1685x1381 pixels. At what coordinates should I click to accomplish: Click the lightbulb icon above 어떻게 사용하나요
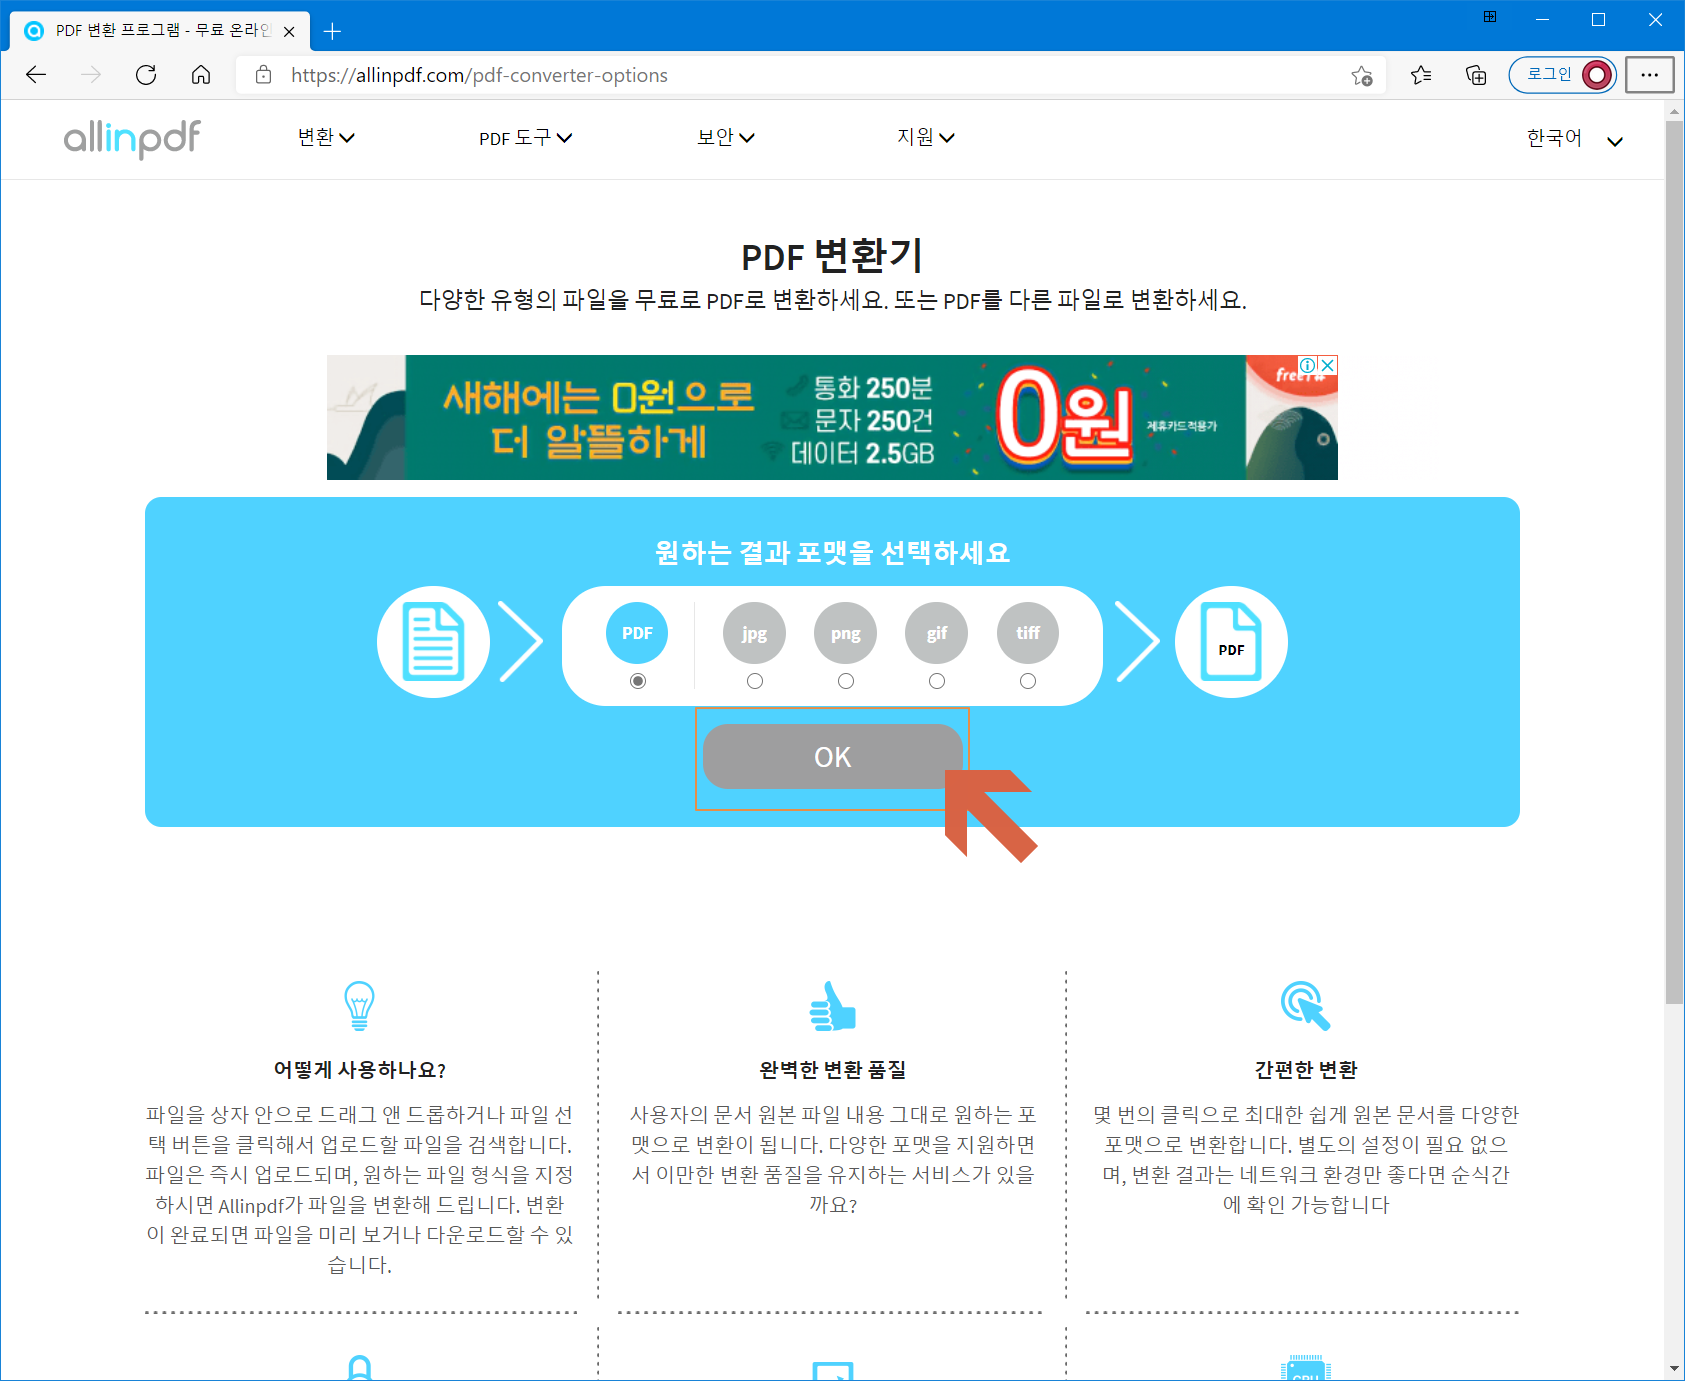[x=359, y=1006]
